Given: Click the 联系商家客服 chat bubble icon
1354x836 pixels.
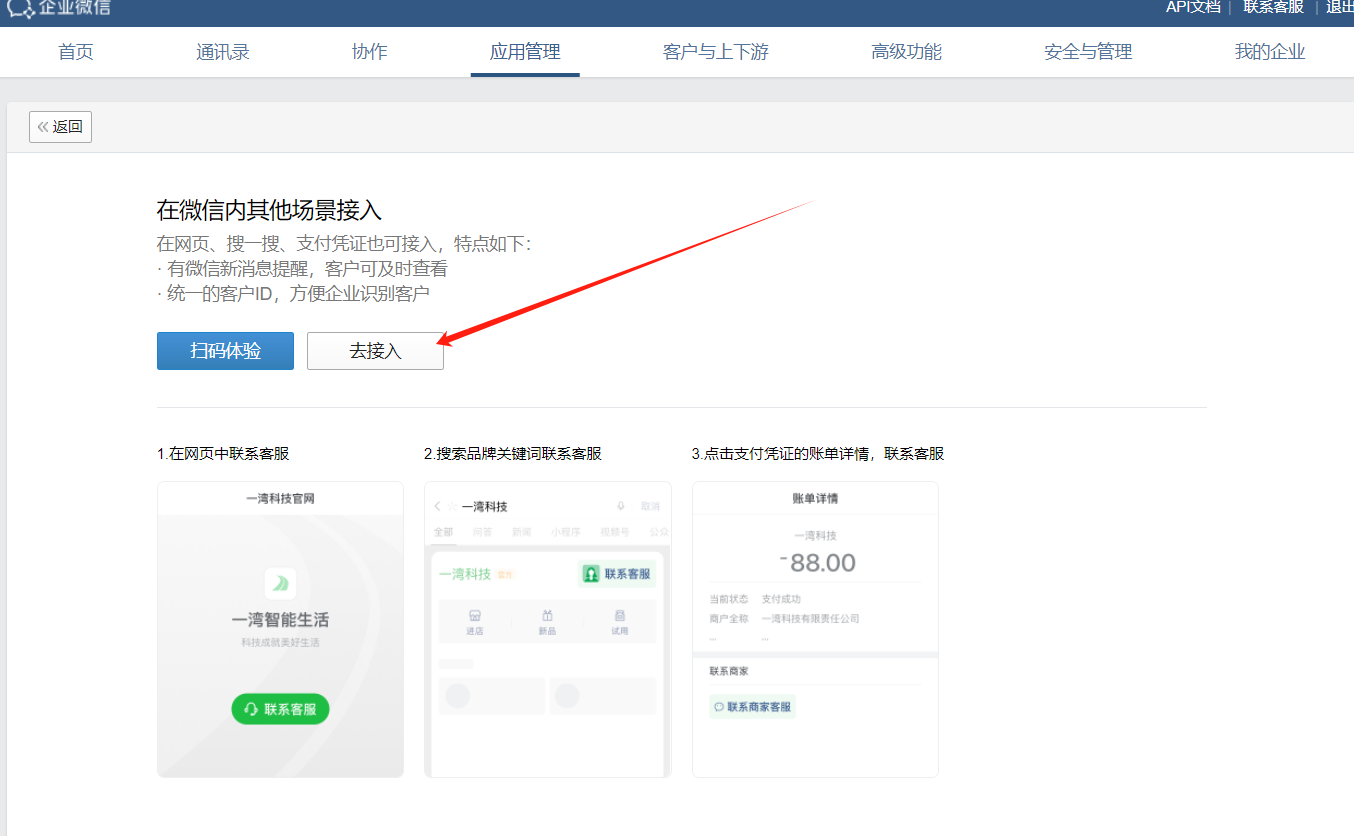Looking at the screenshot, I should tap(718, 707).
